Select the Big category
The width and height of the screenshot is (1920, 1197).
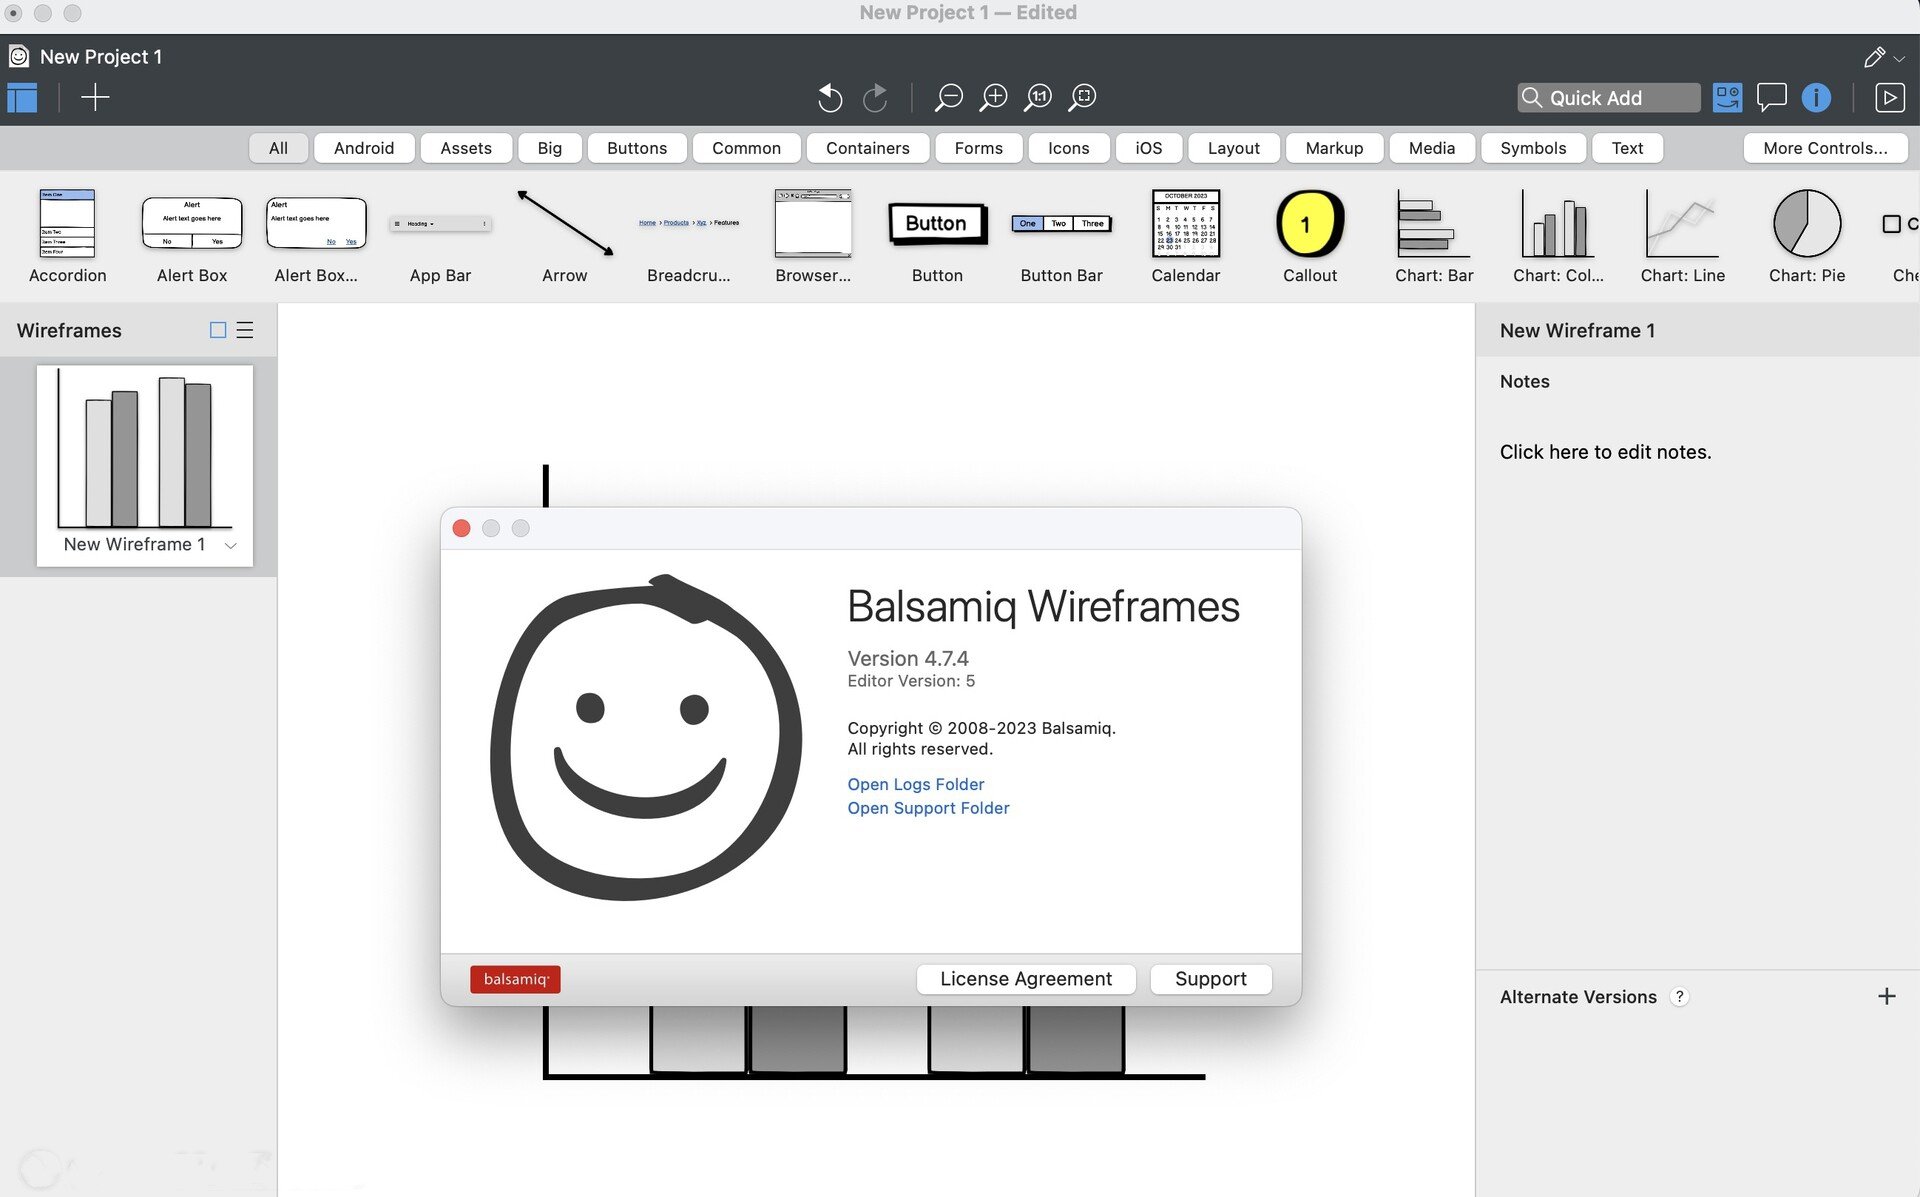[549, 148]
